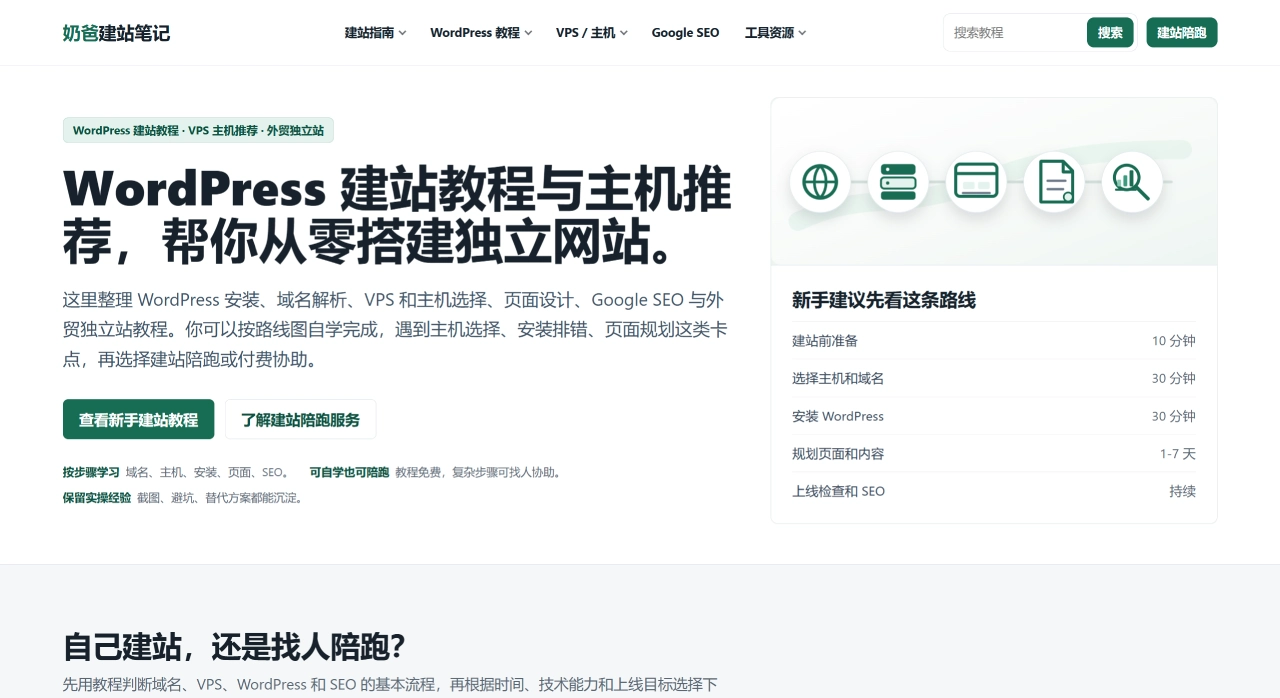
Task: Click the 搜索 button
Action: pos(1110,33)
